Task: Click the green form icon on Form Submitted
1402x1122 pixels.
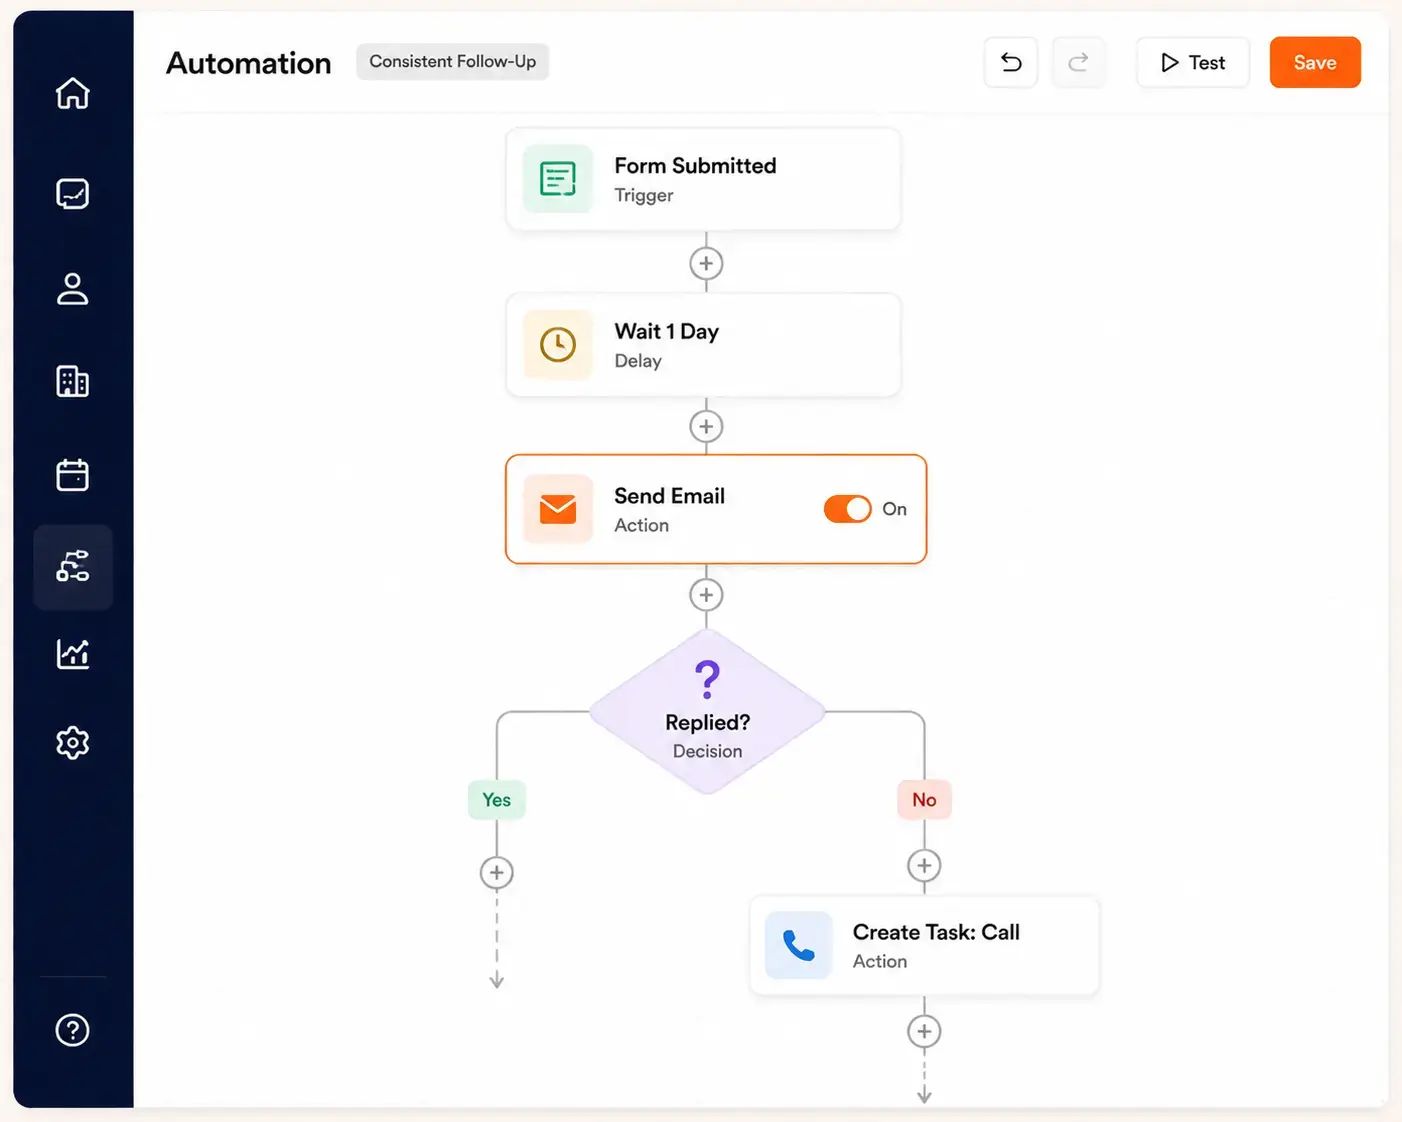Action: [558, 179]
